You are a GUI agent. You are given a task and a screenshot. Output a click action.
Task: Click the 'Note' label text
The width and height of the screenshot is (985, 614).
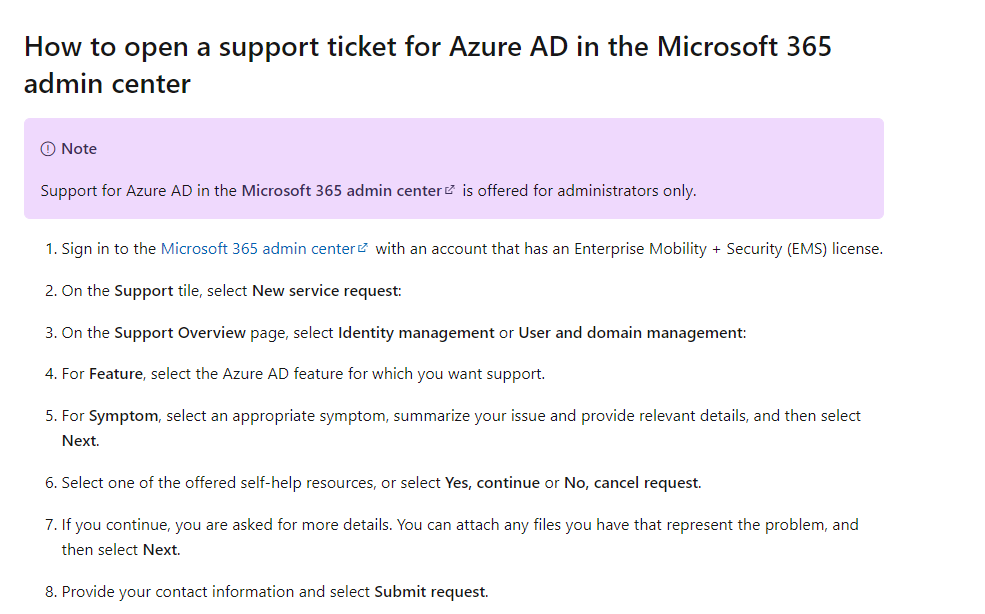(79, 149)
